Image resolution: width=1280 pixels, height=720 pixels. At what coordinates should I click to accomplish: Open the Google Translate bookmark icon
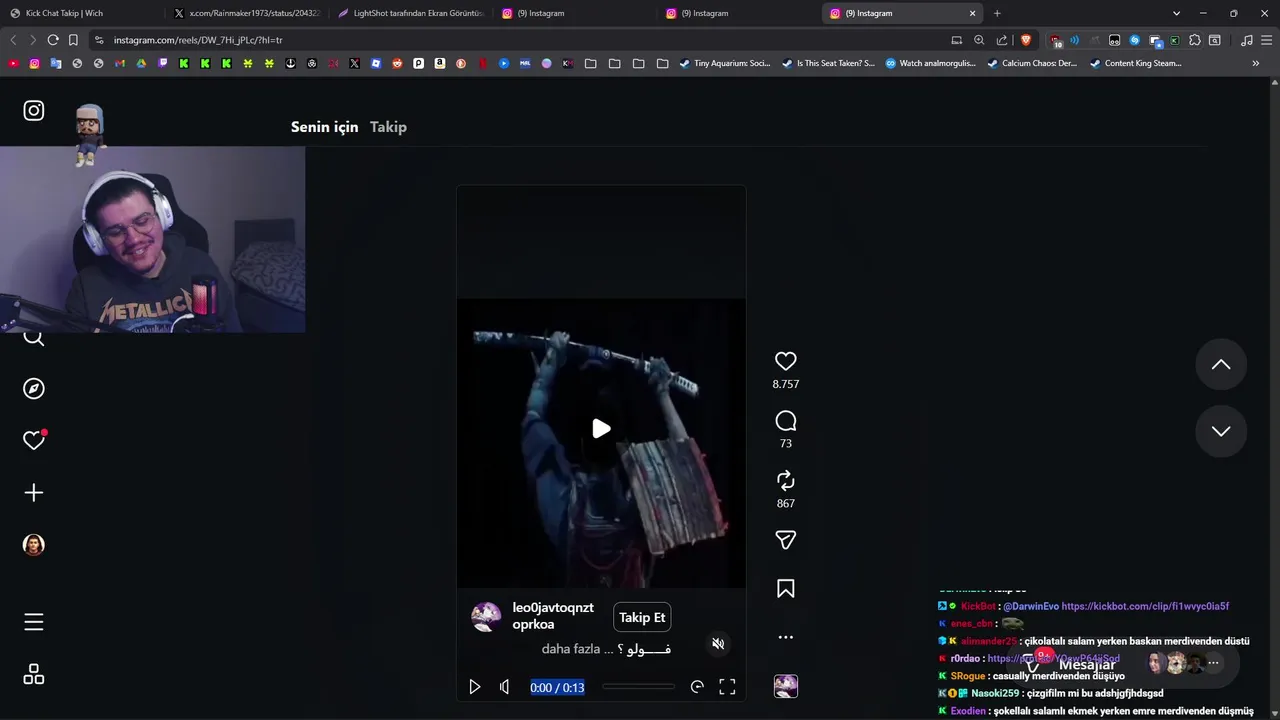coord(56,63)
